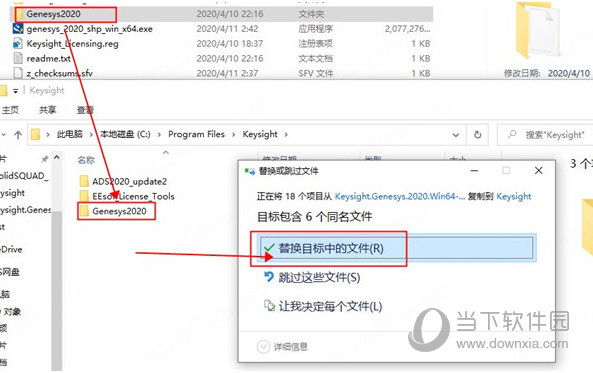
Task: Click the navigation pane scroll-up arrow
Action: point(57,157)
